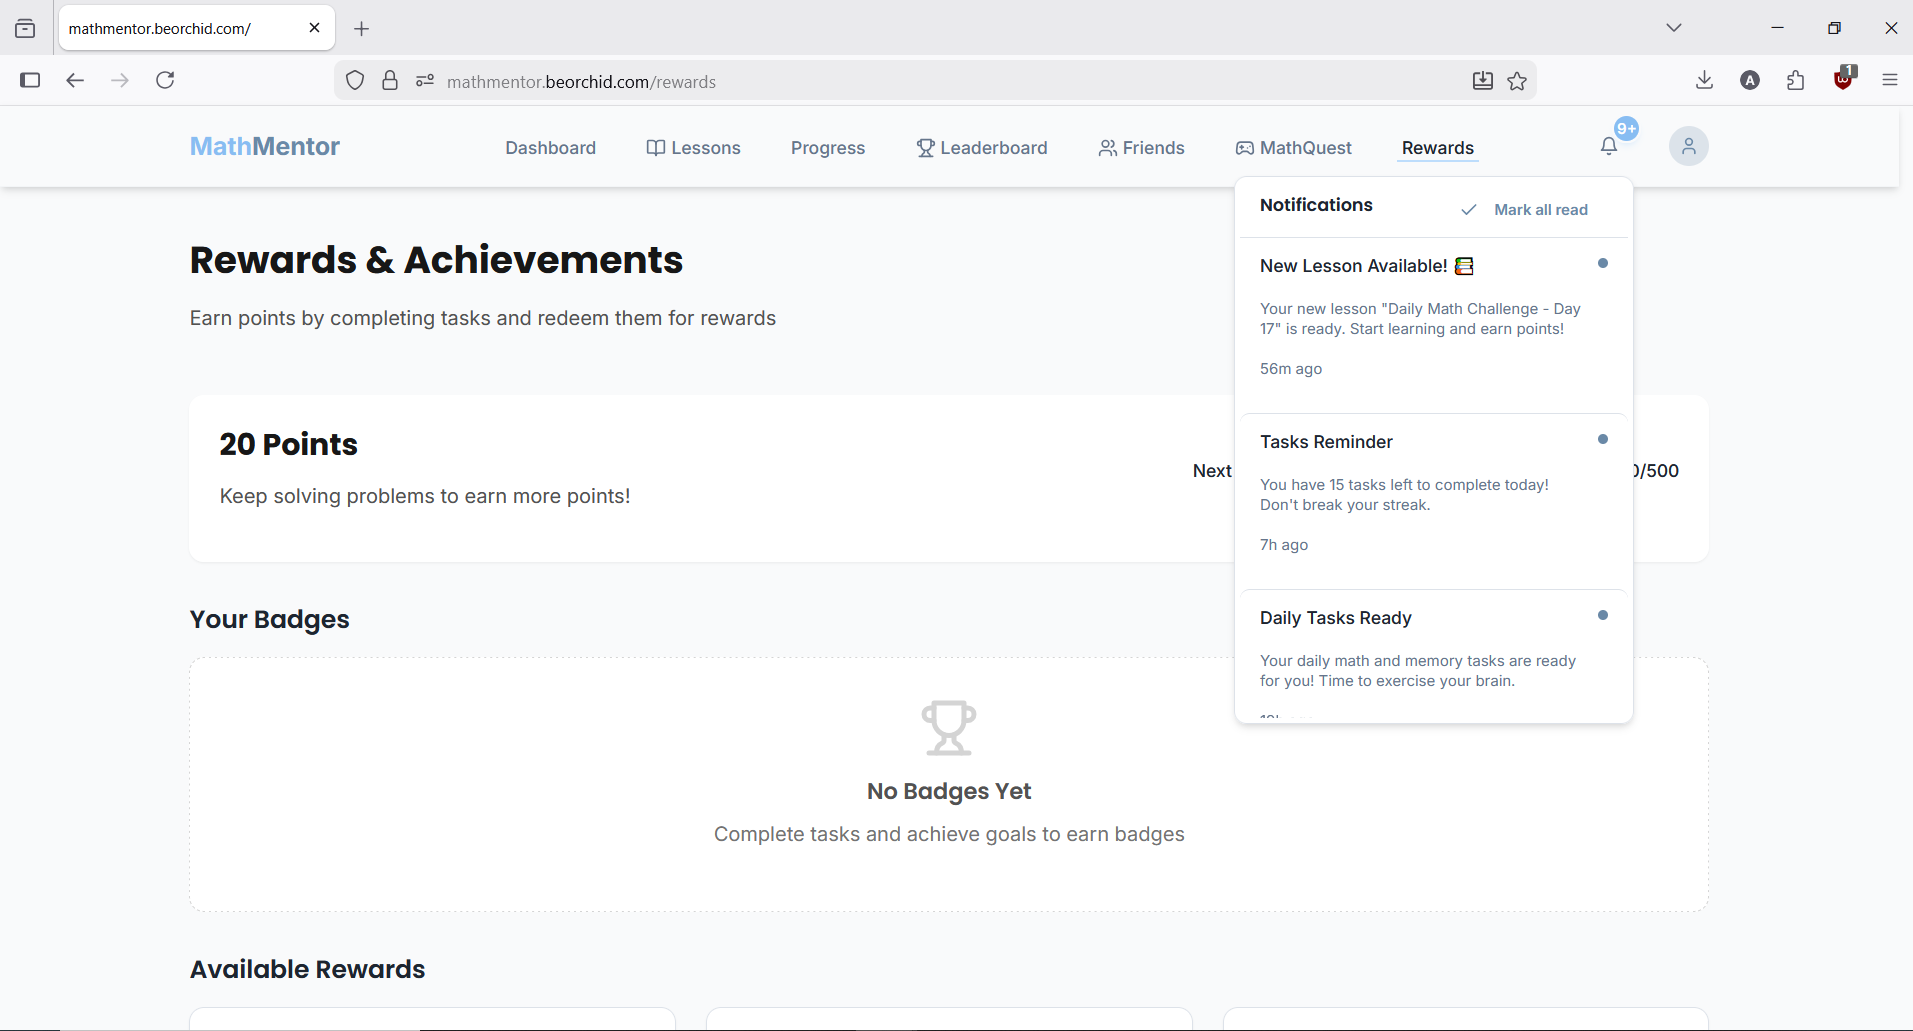Bookmark this page with the star
This screenshot has height=1031, width=1913.
1517,81
